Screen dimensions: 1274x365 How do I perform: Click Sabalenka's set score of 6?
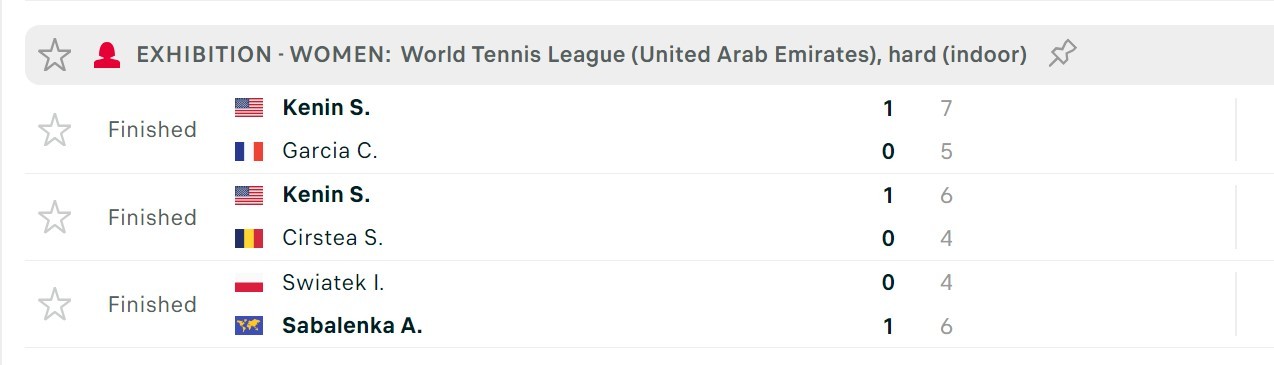(946, 326)
